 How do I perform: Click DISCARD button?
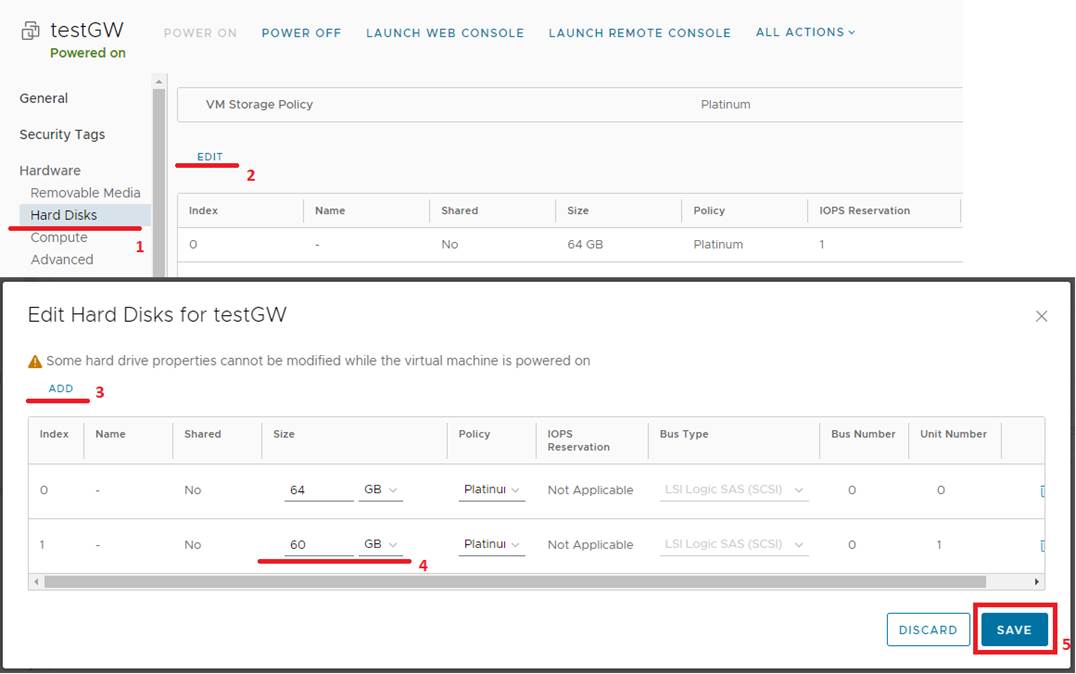[x=928, y=629]
